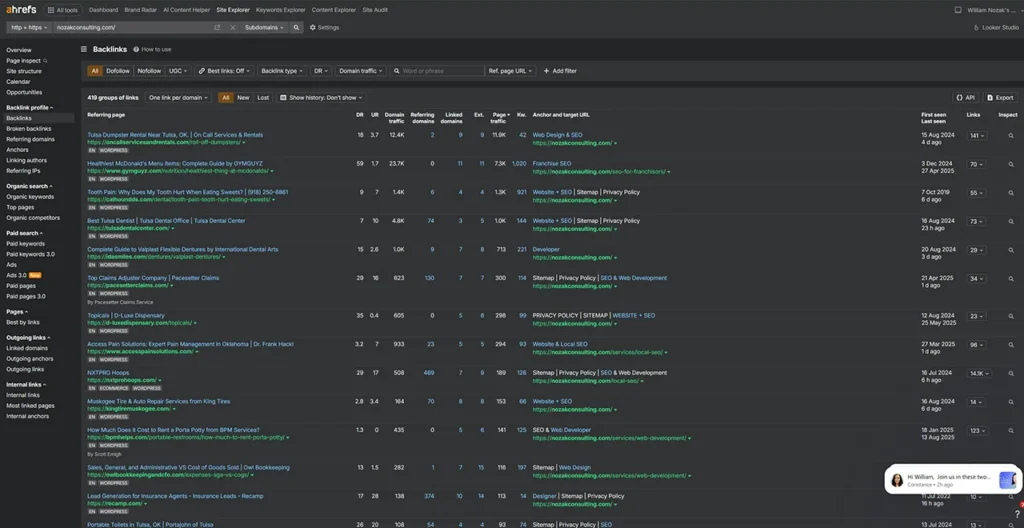
Task: Show Lost links only
Action: pyautogui.click(x=263, y=97)
